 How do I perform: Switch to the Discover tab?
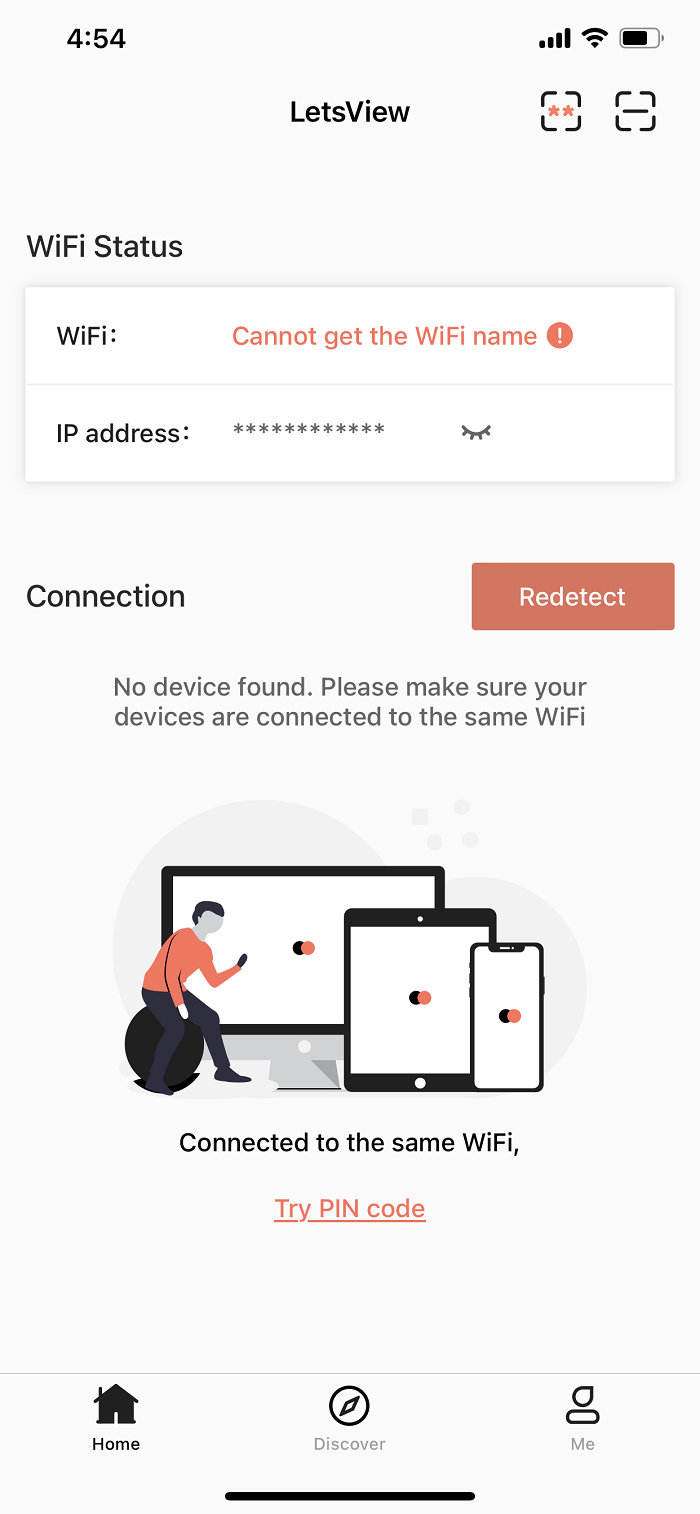(x=349, y=1418)
